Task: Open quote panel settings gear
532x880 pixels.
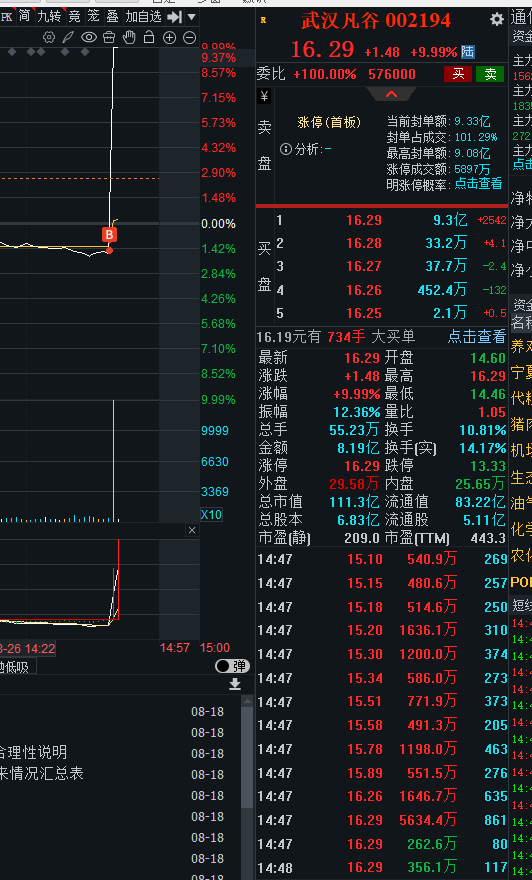Action: 497,20
